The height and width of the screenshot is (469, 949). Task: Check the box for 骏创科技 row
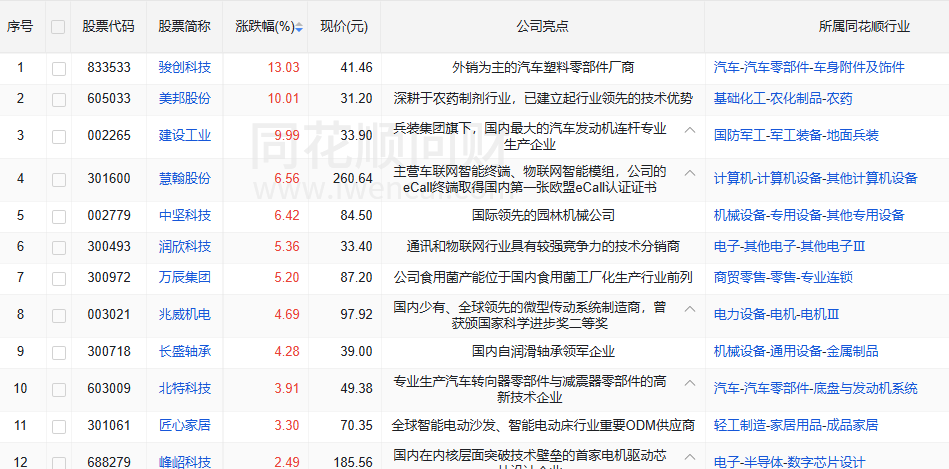(x=59, y=68)
